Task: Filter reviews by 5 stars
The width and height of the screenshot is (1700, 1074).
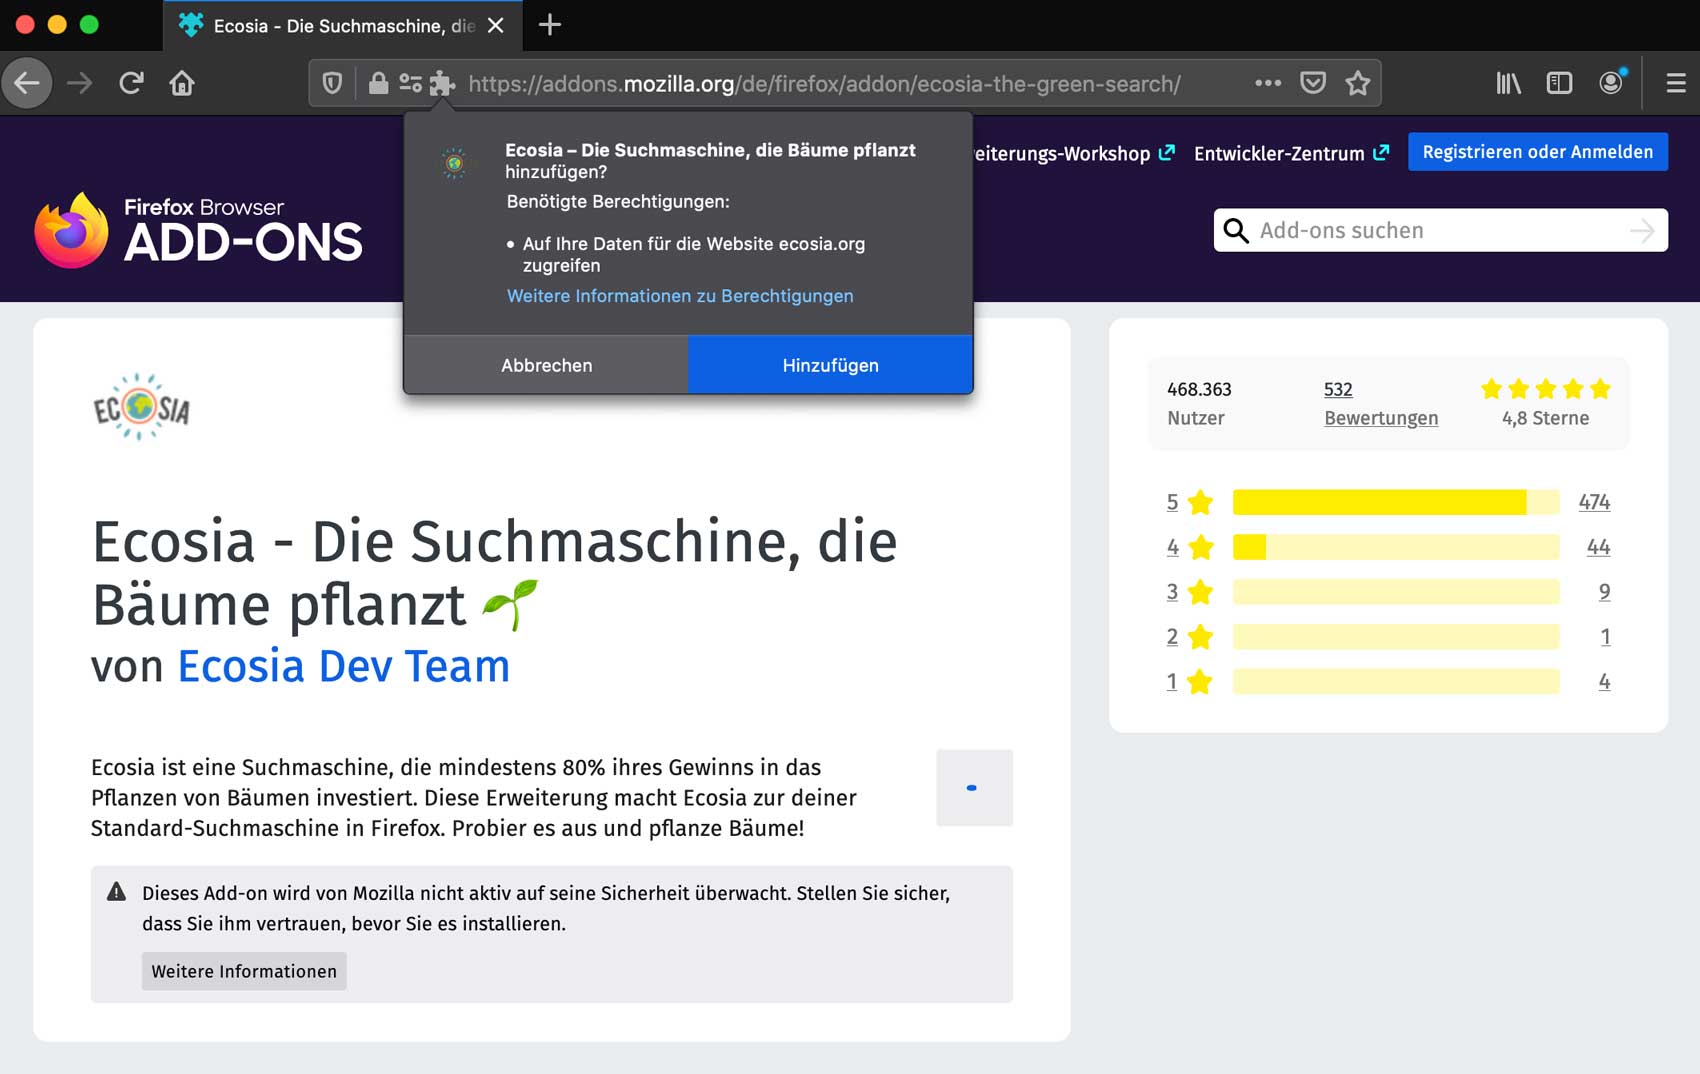Action: (1189, 502)
